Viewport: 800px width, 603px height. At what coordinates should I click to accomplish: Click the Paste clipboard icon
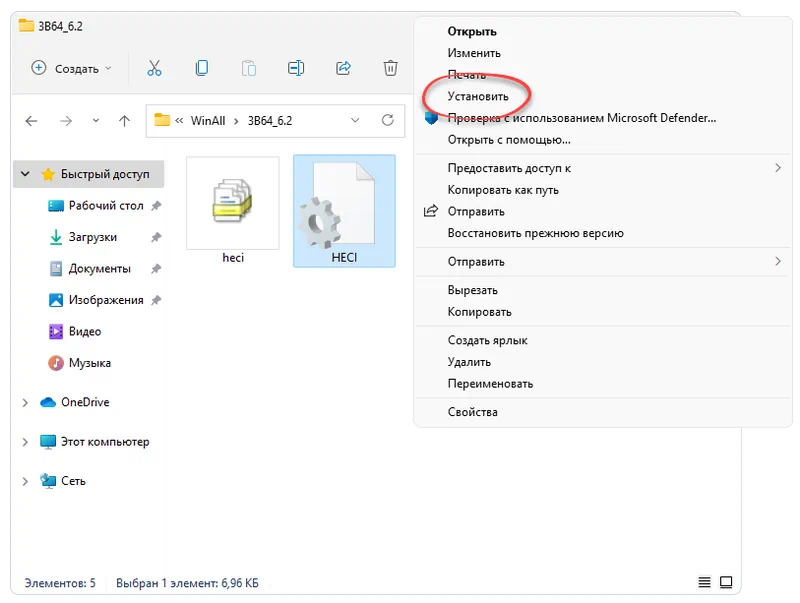[x=248, y=68]
